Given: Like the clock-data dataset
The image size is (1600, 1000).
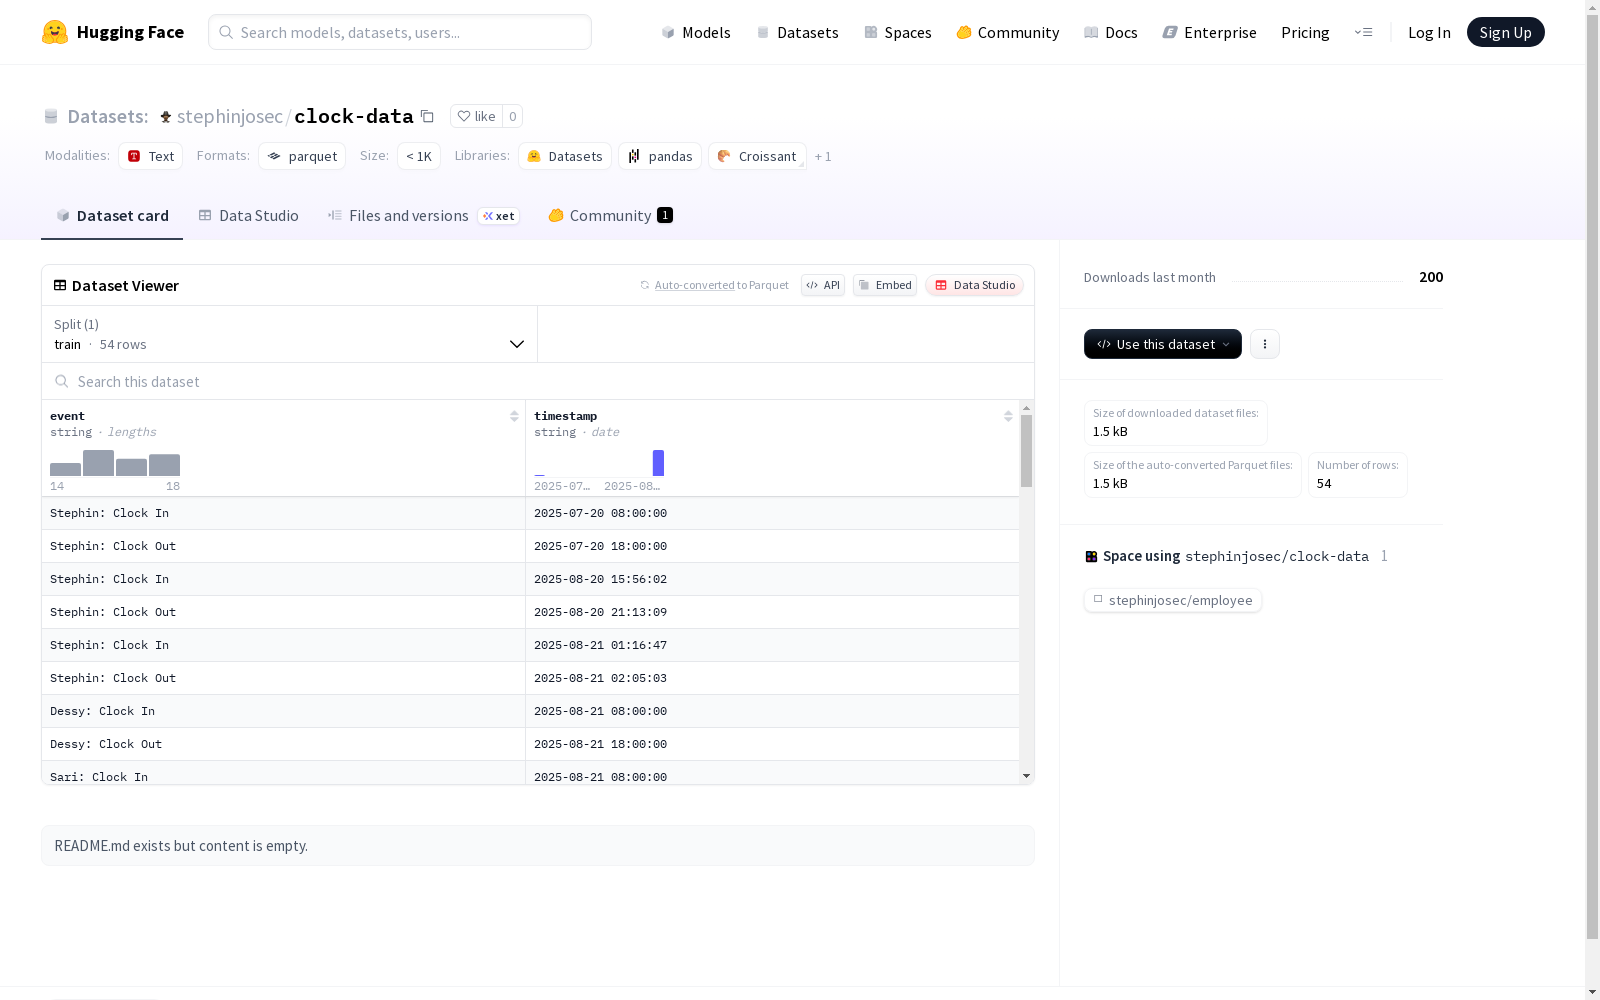Looking at the screenshot, I should pos(476,116).
